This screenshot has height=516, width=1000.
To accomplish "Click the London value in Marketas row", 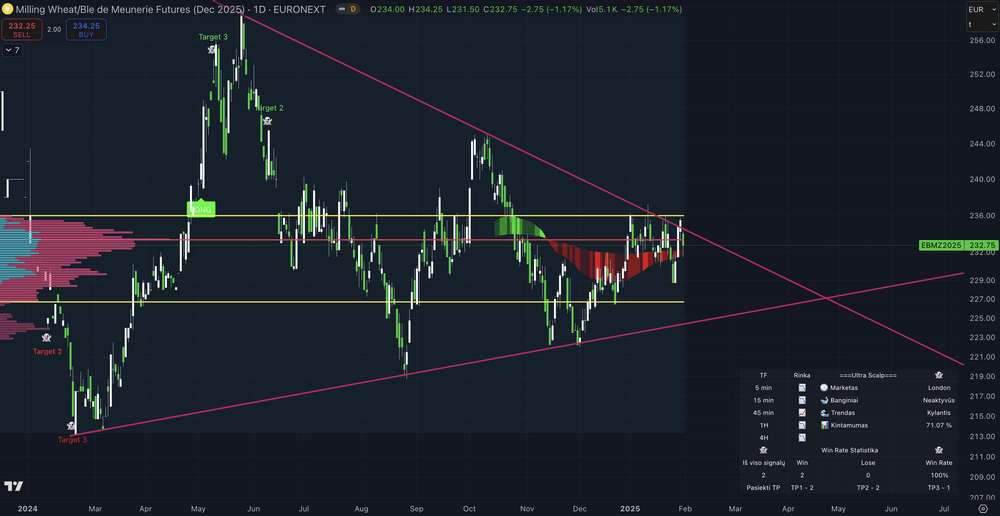I will pos(939,388).
